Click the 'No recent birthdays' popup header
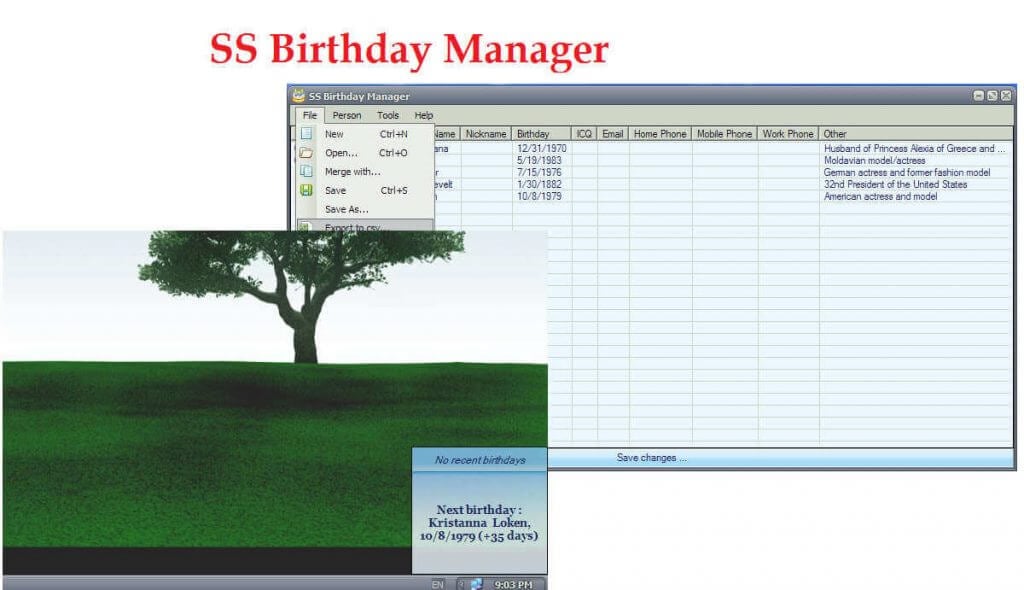This screenshot has width=1024, height=590. pyautogui.click(x=480, y=460)
